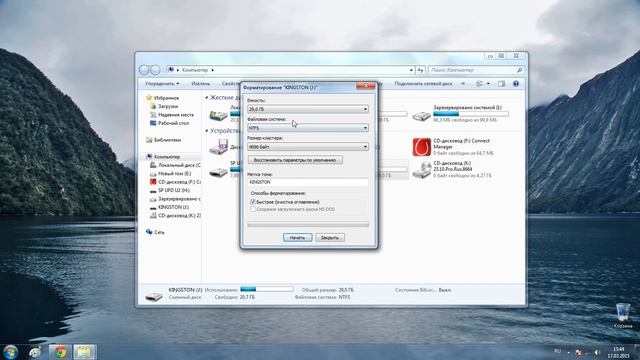Open the Windows Start button
Viewport: 640px width, 360px height.
[x=10, y=352]
